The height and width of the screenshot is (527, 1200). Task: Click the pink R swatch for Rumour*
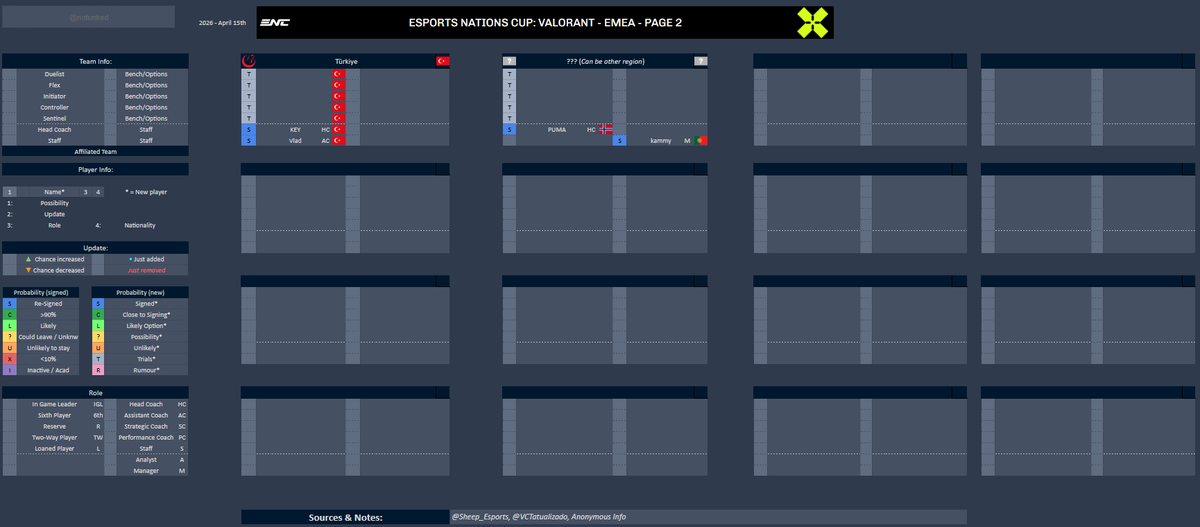98,369
